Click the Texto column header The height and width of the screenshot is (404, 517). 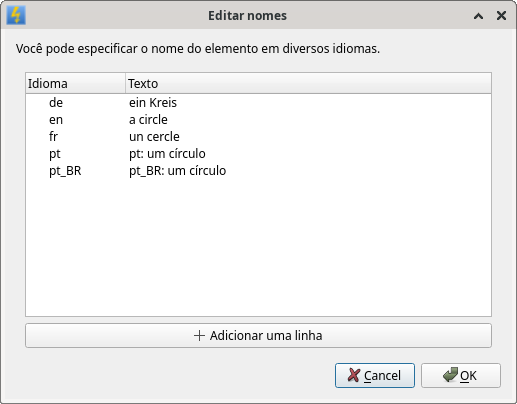(x=308, y=83)
